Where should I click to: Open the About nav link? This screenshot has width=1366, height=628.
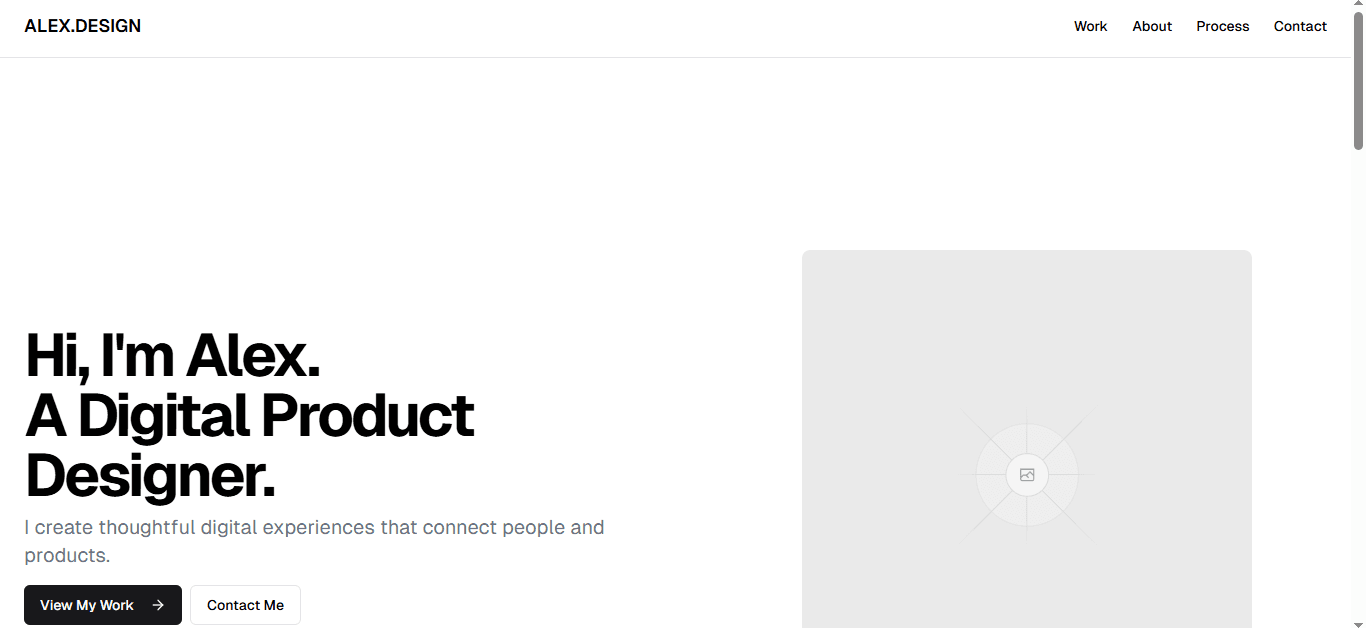[x=1152, y=26]
